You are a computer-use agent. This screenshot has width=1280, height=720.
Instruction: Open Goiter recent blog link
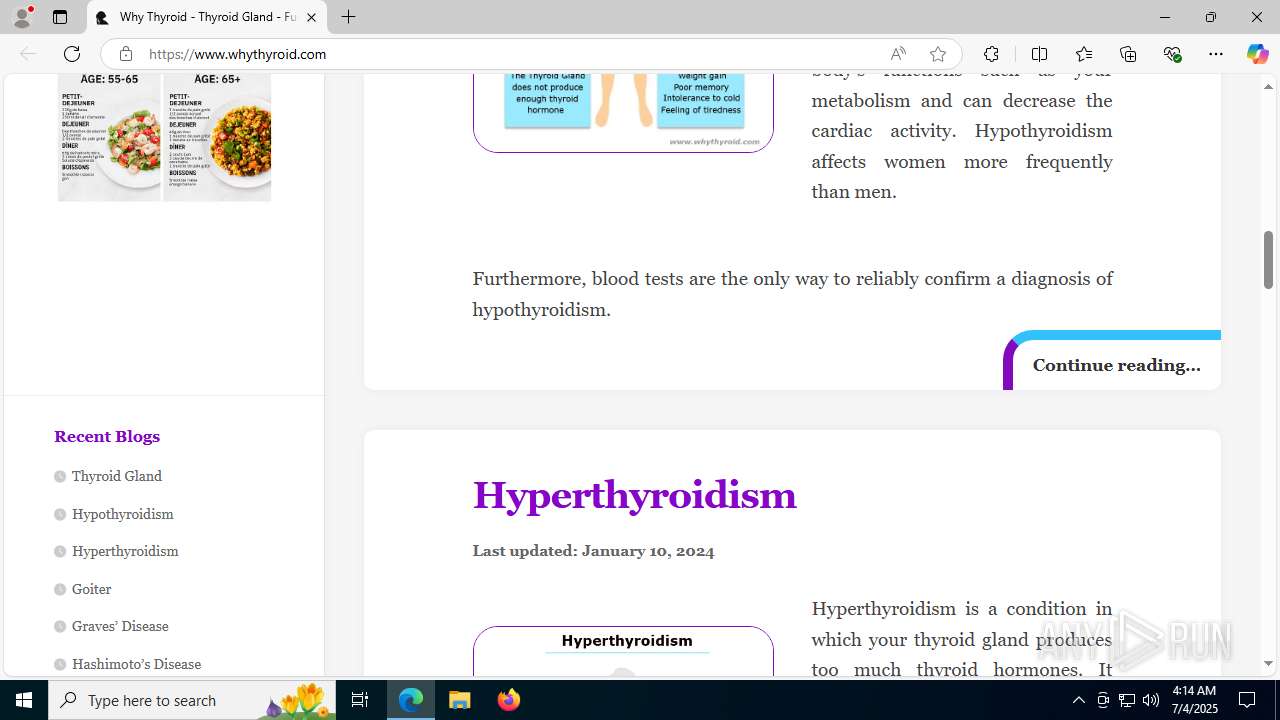pyautogui.click(x=91, y=589)
